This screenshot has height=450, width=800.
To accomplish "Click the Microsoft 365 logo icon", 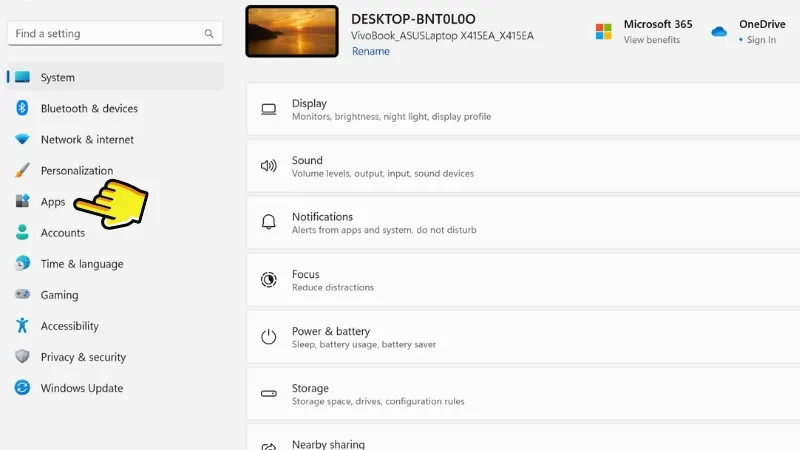I will click(603, 32).
